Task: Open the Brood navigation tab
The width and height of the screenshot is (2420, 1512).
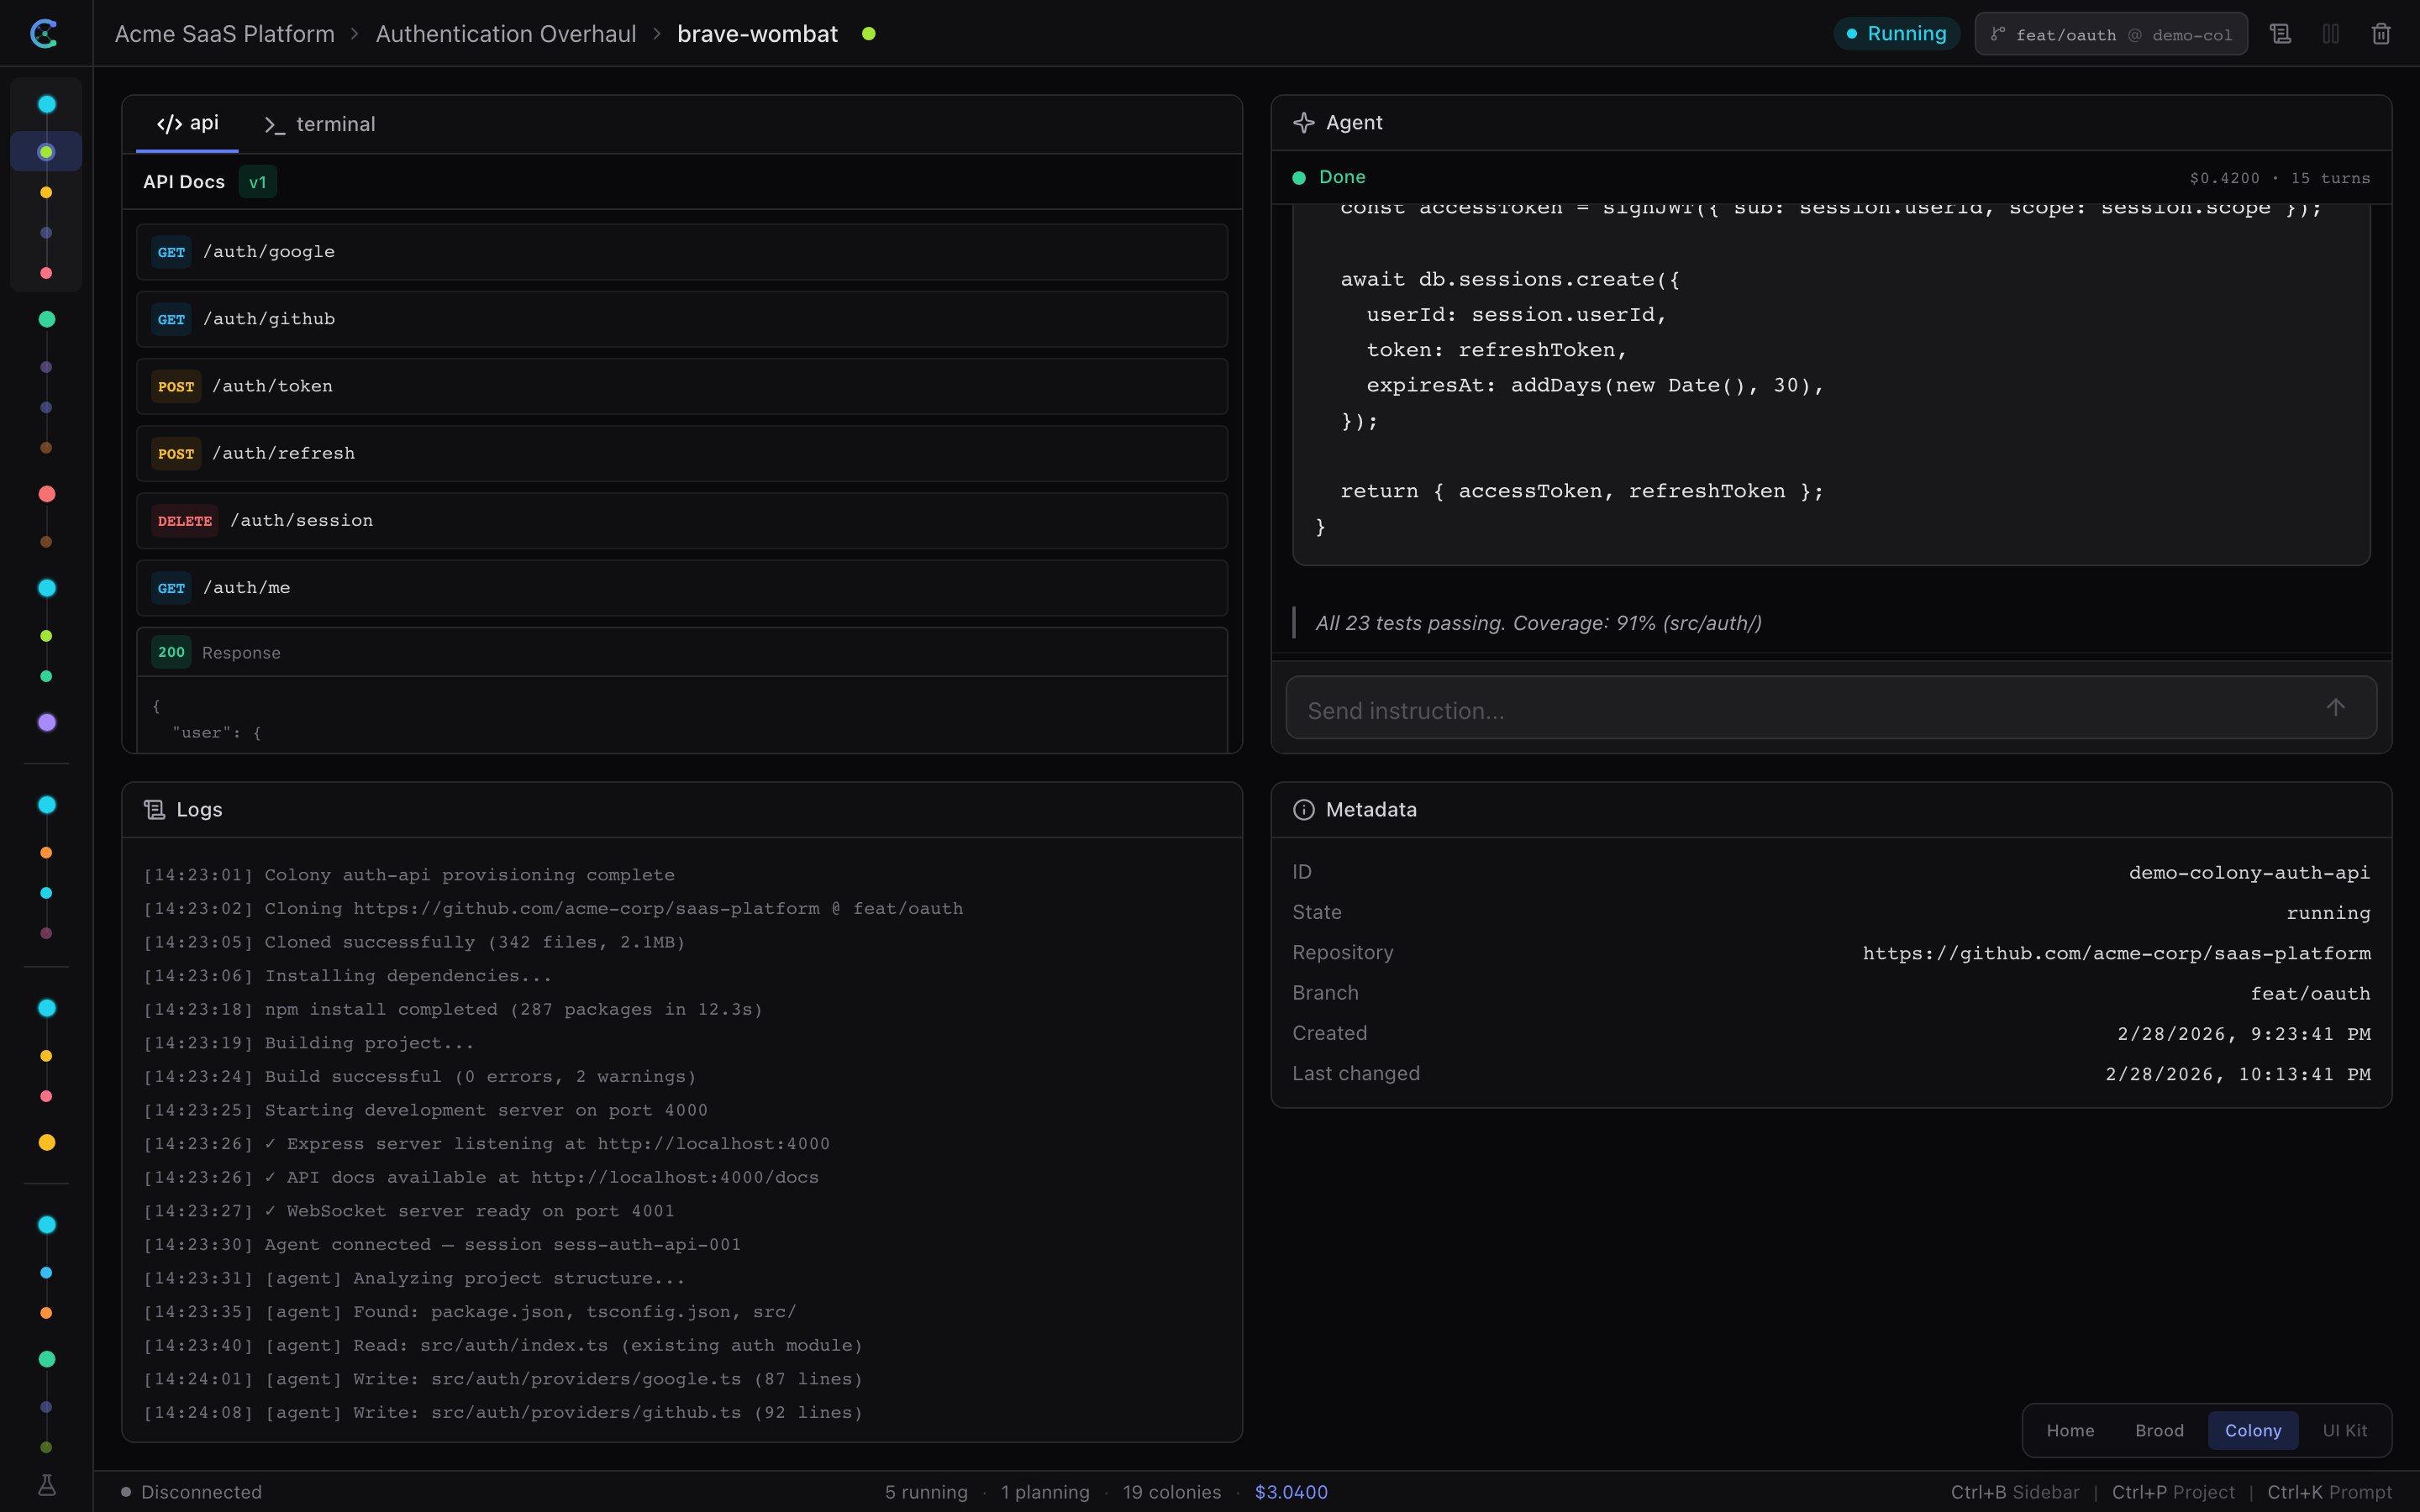Action: pos(2159,1430)
